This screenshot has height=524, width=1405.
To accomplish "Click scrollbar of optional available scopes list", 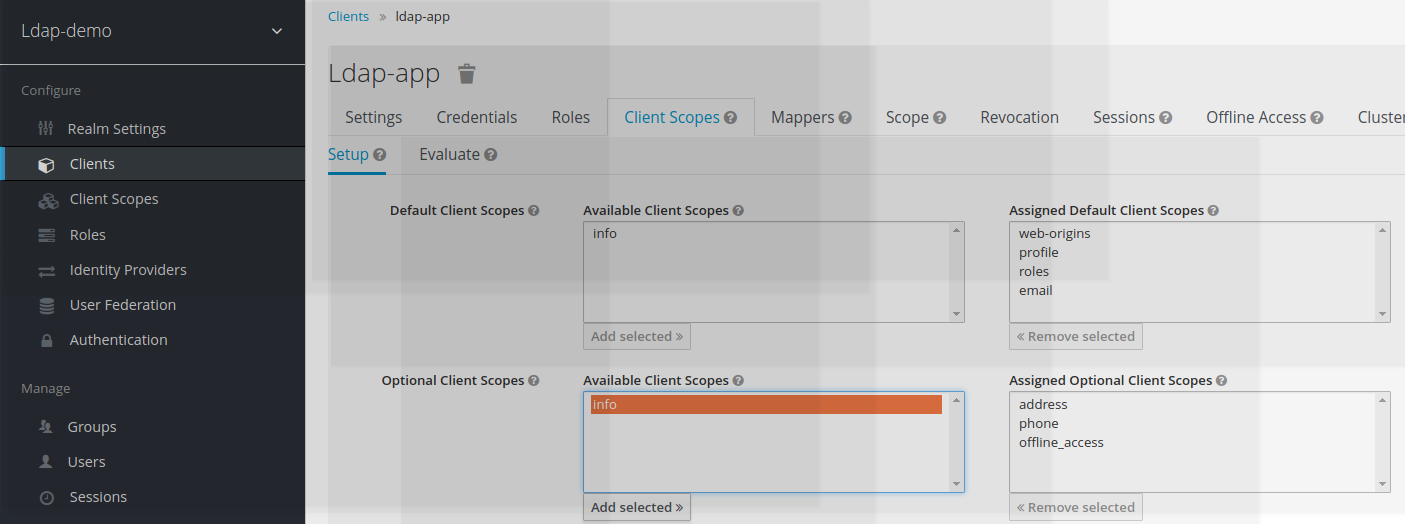I will click(957, 442).
